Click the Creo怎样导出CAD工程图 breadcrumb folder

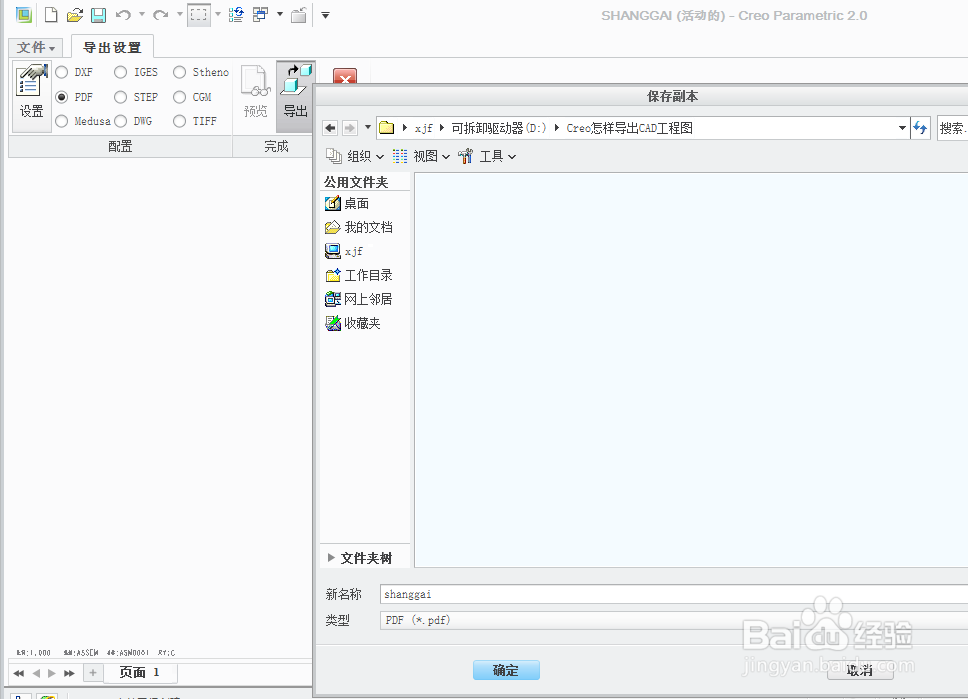pyautogui.click(x=629, y=128)
